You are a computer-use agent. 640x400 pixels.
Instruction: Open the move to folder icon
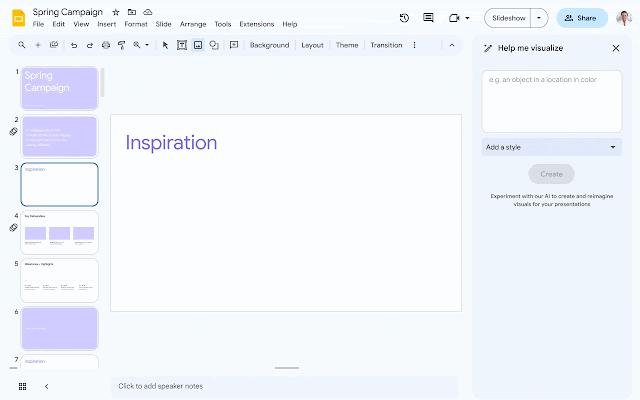point(131,12)
